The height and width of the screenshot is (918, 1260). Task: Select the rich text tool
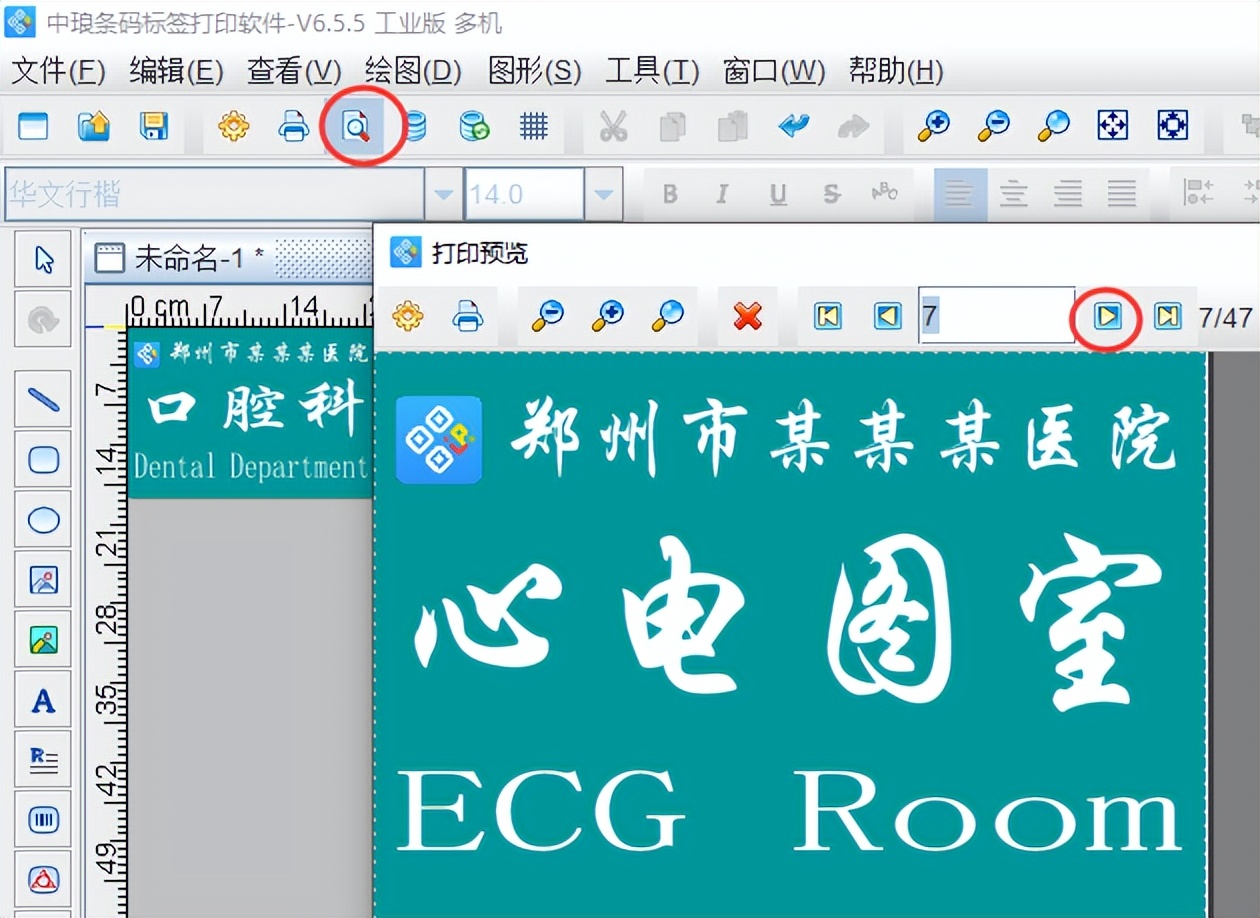[44, 760]
